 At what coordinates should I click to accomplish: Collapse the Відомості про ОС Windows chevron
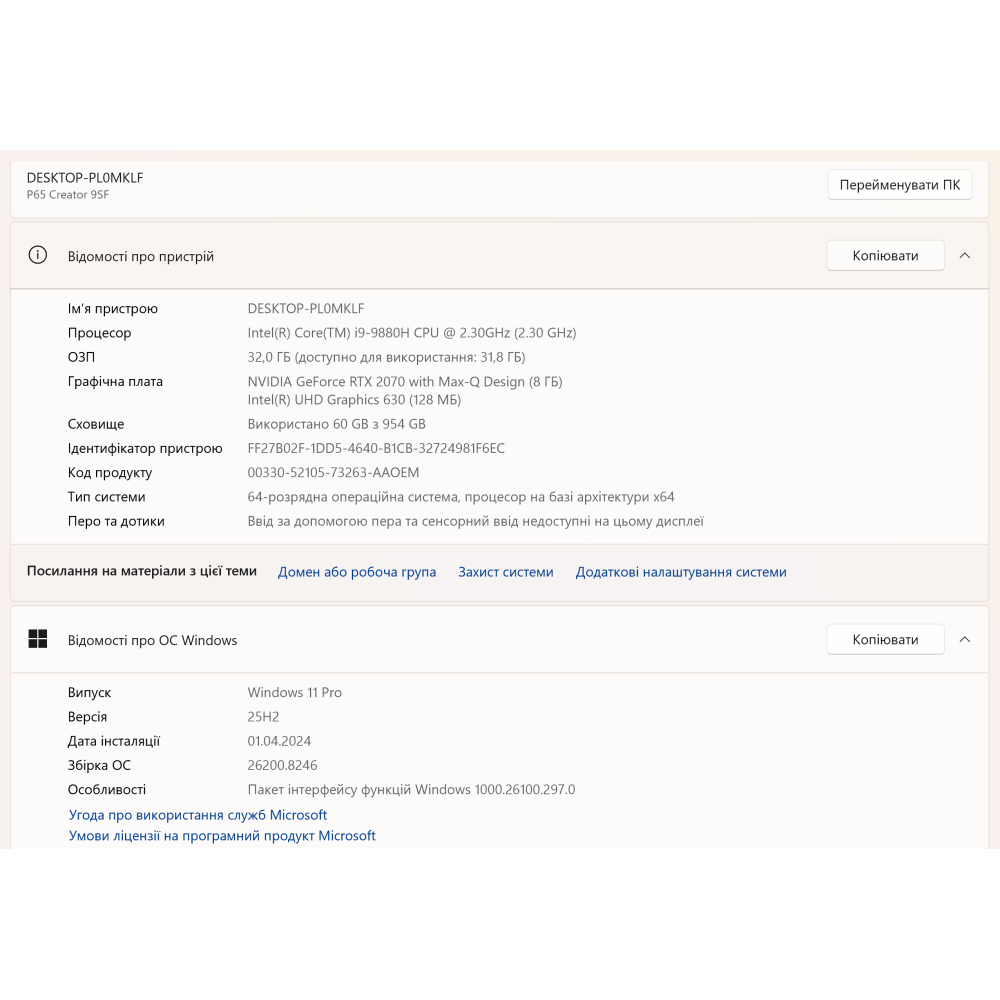(964, 640)
